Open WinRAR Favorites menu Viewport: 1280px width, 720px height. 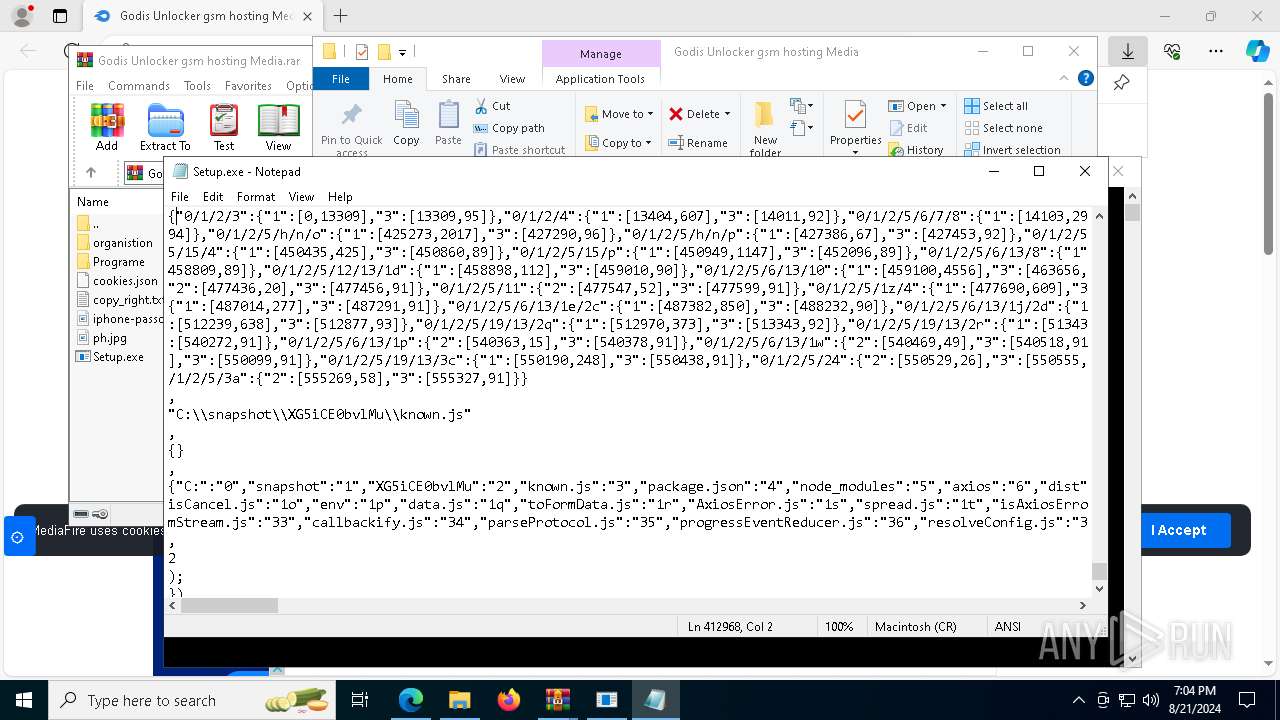coord(248,86)
